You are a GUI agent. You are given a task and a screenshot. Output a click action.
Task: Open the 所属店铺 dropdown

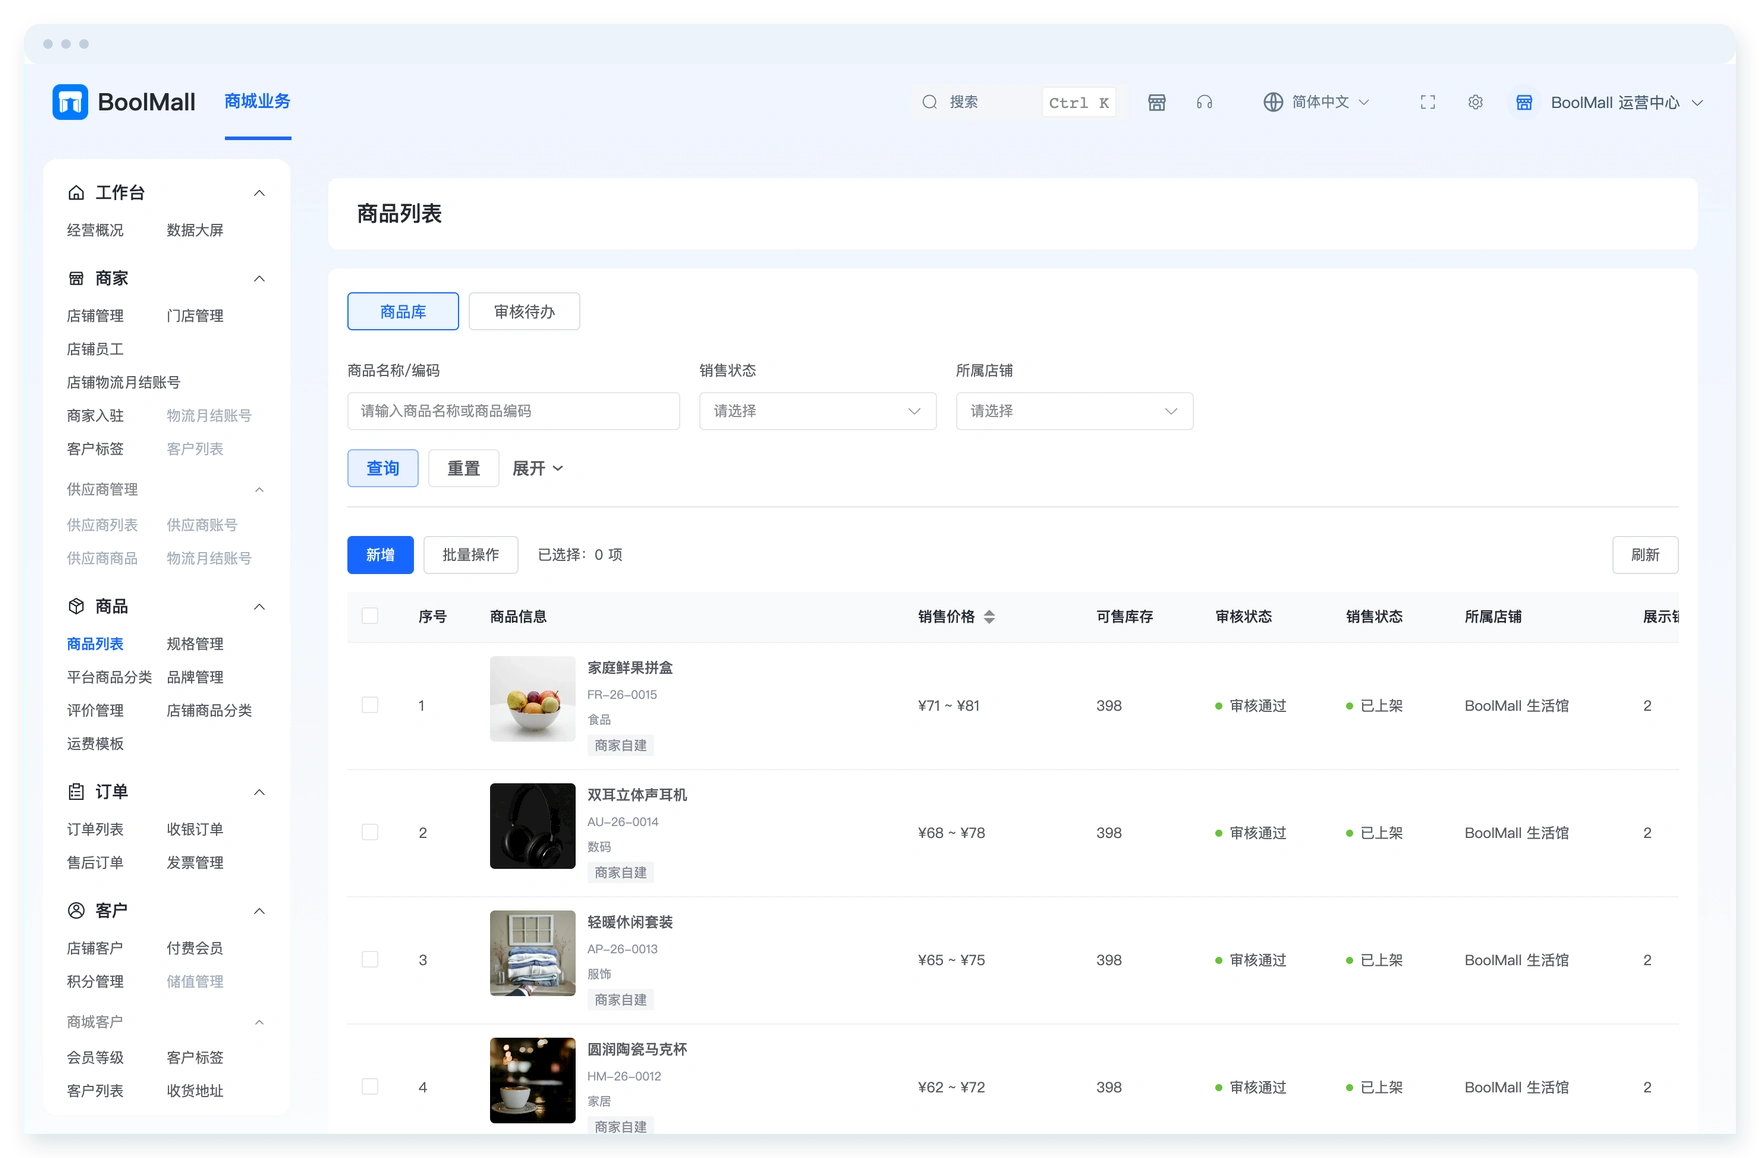pos(1074,411)
